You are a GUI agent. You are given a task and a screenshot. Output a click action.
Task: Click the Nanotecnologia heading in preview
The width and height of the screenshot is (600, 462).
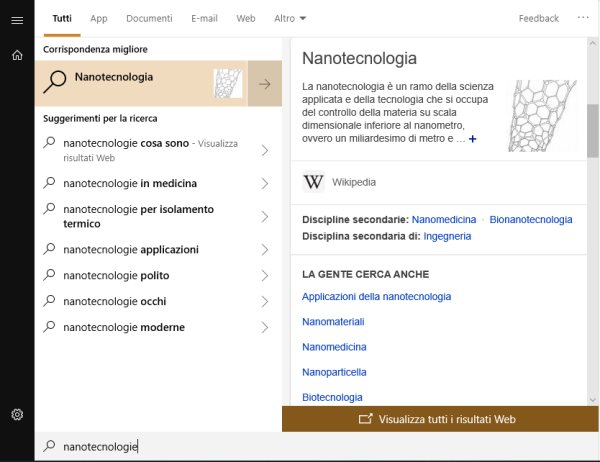(359, 59)
